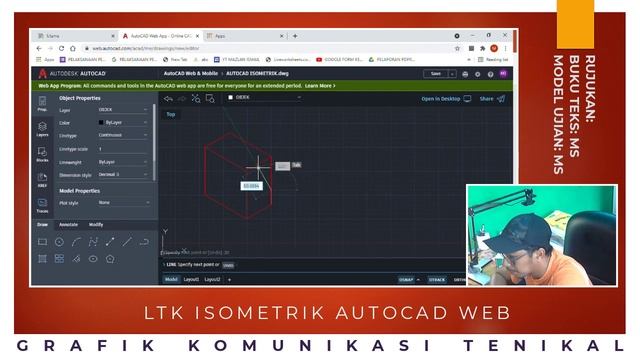Select the Hatch draw tool
Viewport: 640px width, 360px height.
pyautogui.click(x=42, y=259)
